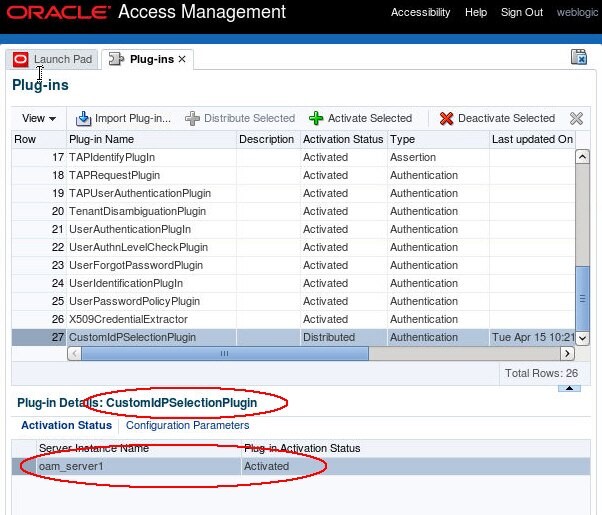Select the TAPIdentifyPlugIn row
Screen dimensions: 602x515
293,157
